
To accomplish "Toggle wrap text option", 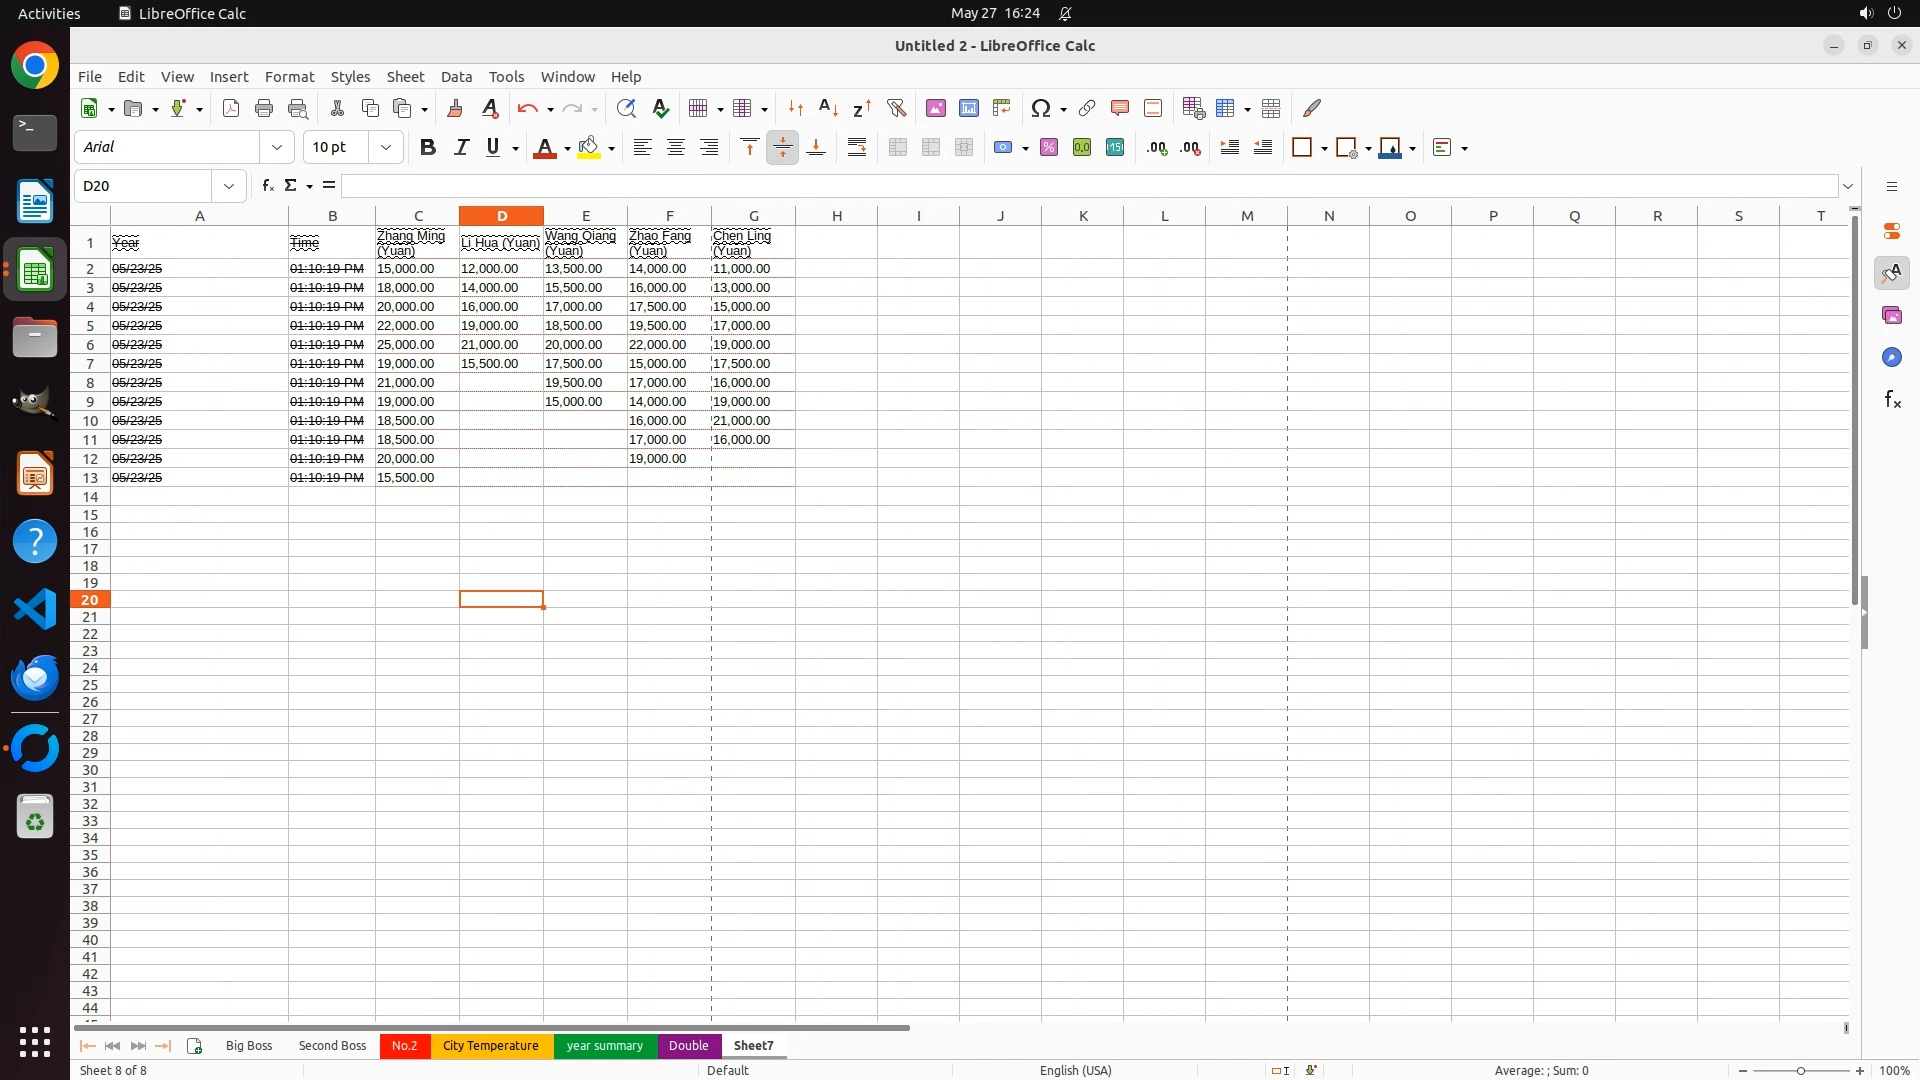I will coord(857,148).
